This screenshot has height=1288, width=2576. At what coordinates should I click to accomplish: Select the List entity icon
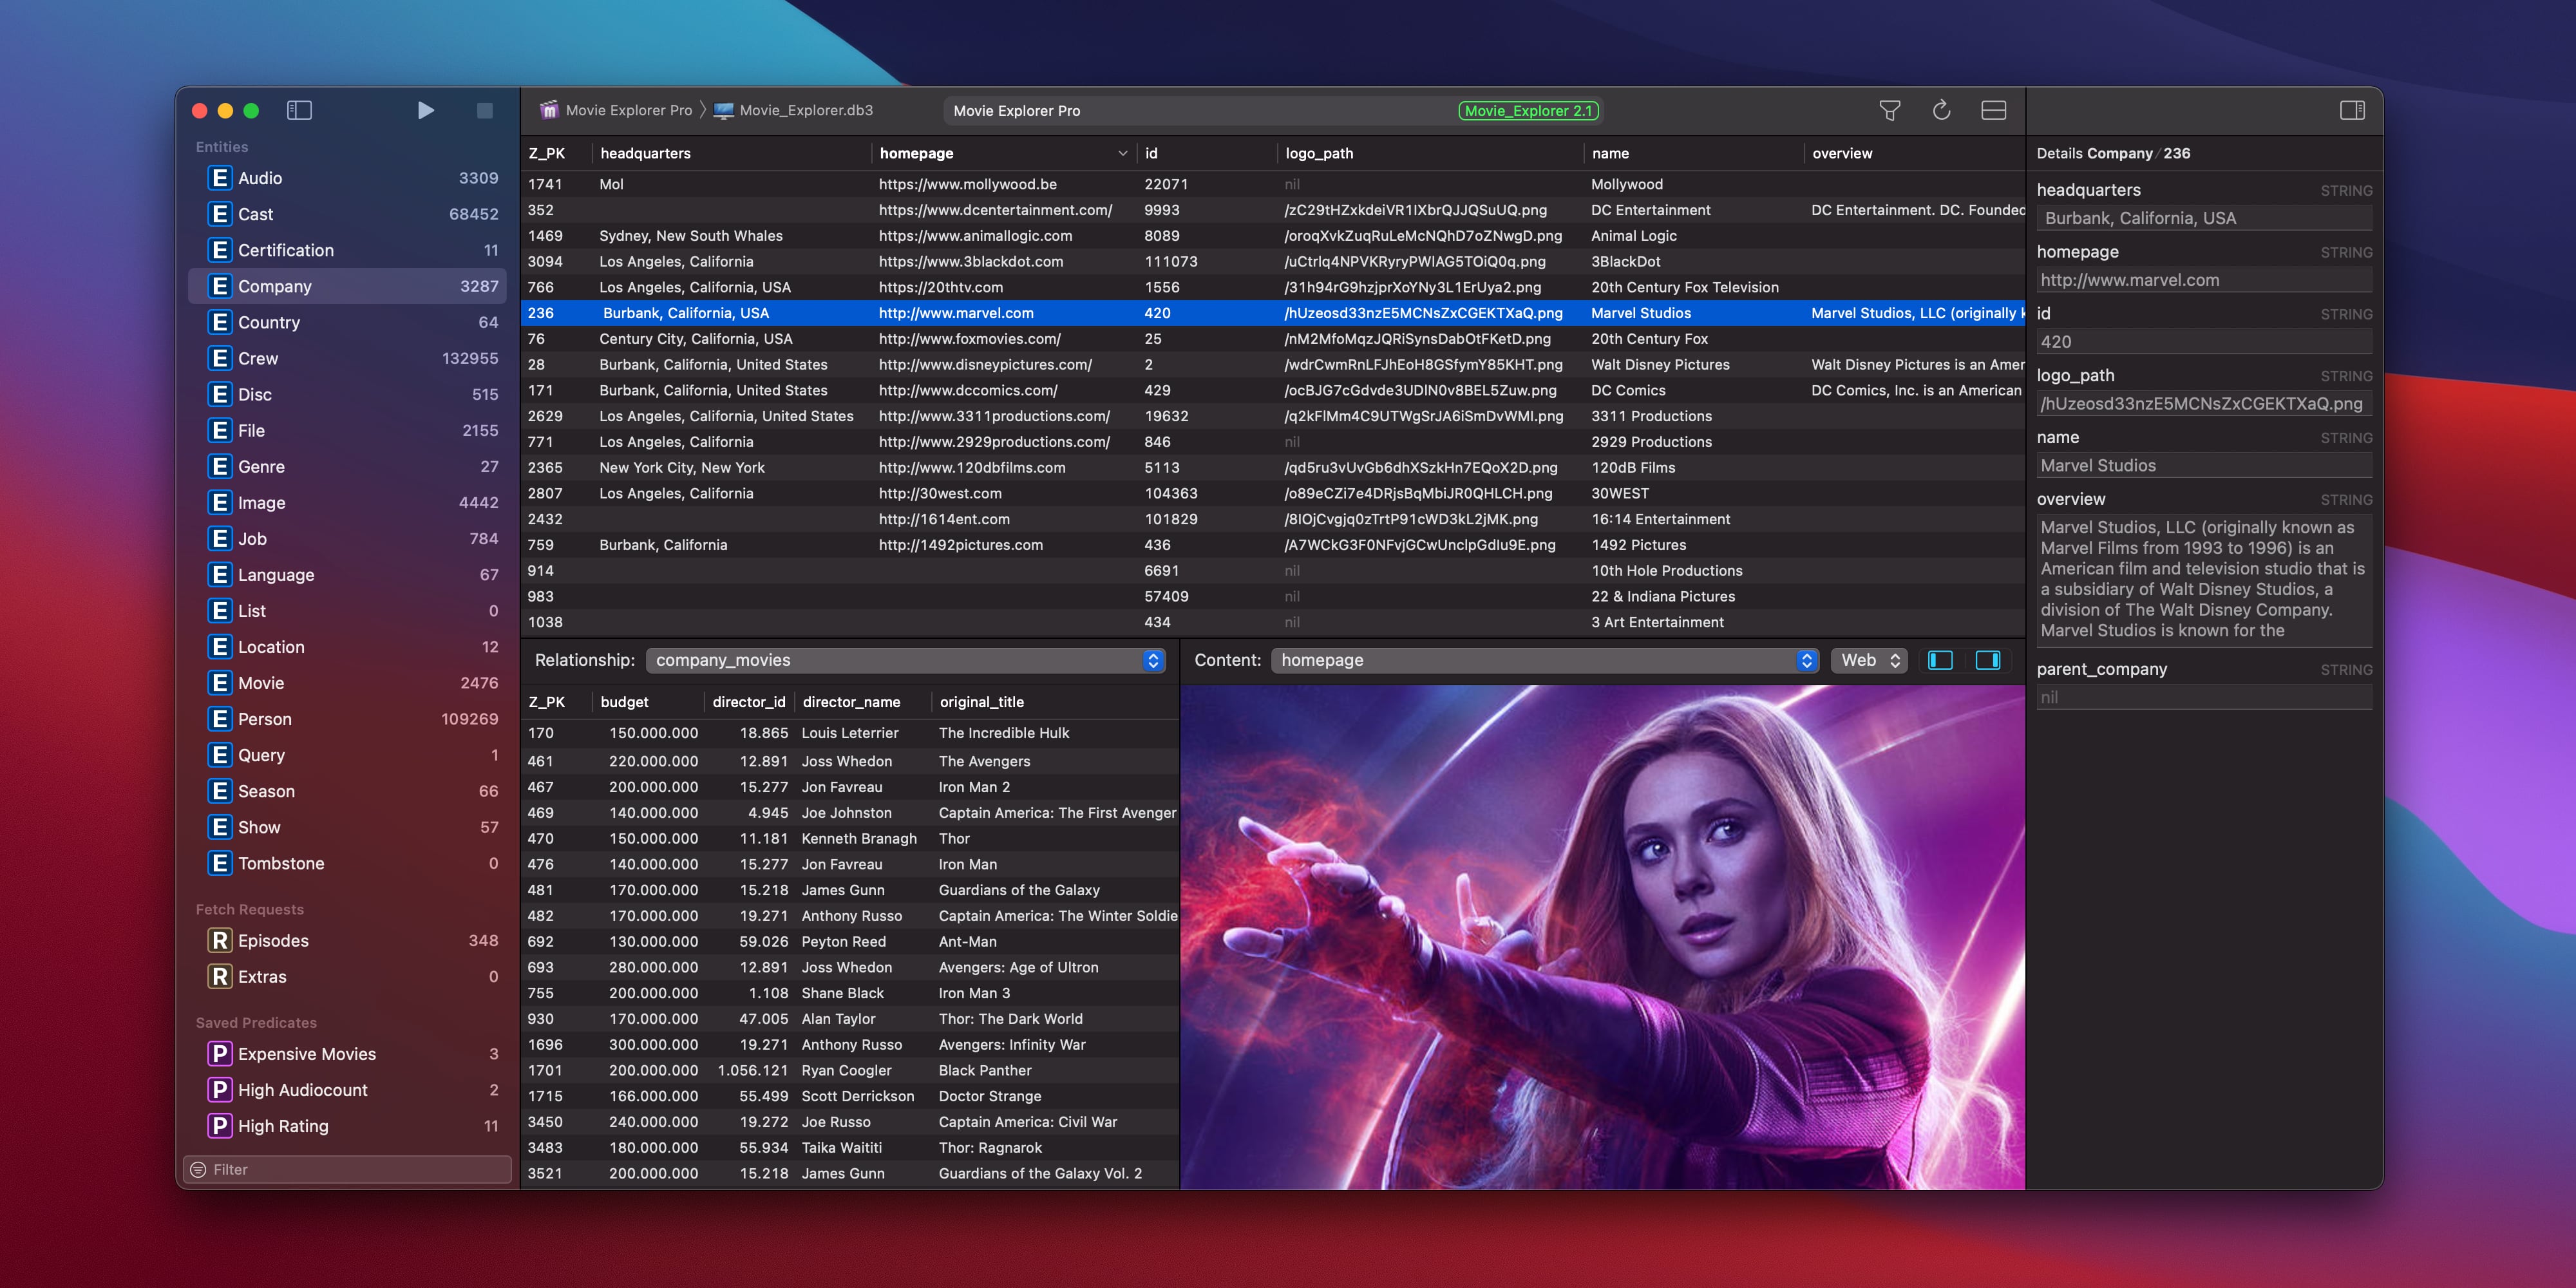pos(220,610)
